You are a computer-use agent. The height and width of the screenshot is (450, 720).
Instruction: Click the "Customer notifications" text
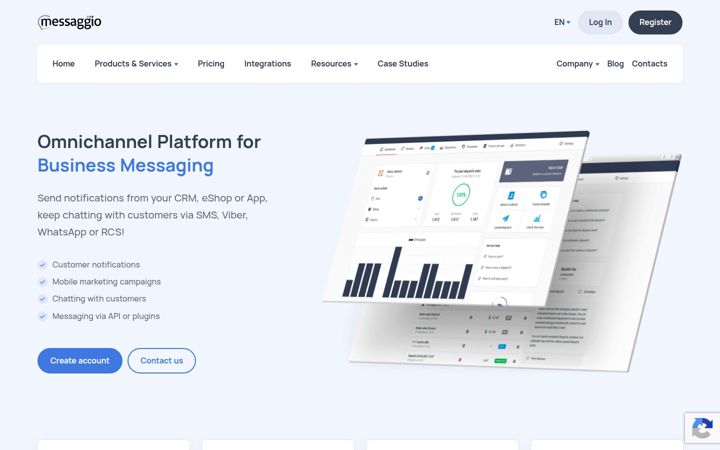point(96,265)
